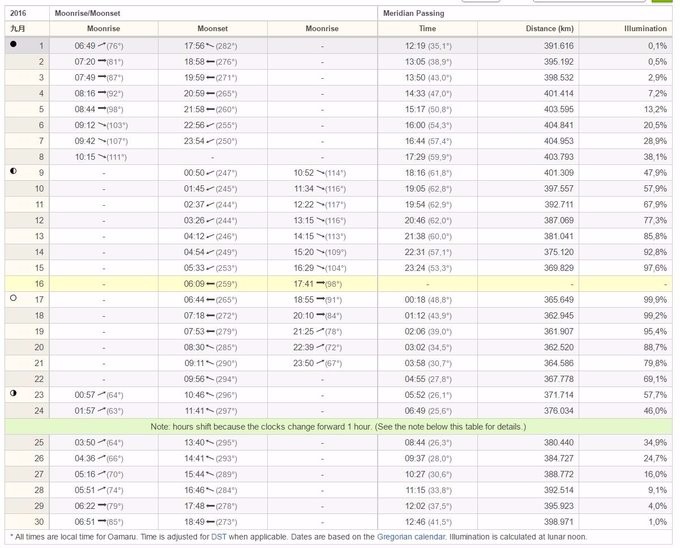
Task: Select the Illumination column header
Action: [x=642, y=29]
